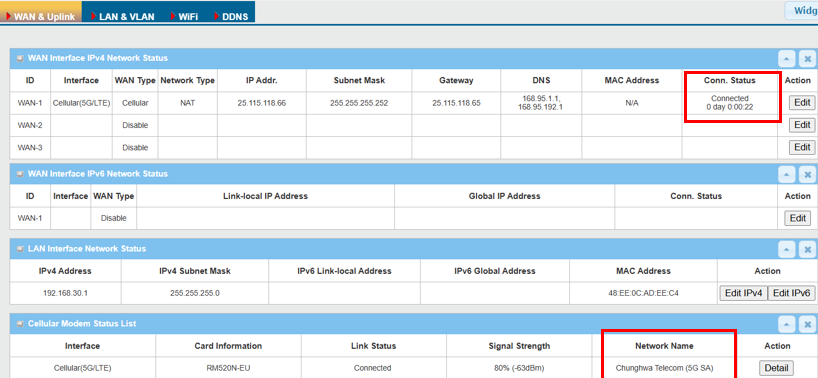
Task: Close the WAN Interface IPv6 Network Status panel
Action: [x=807, y=174]
